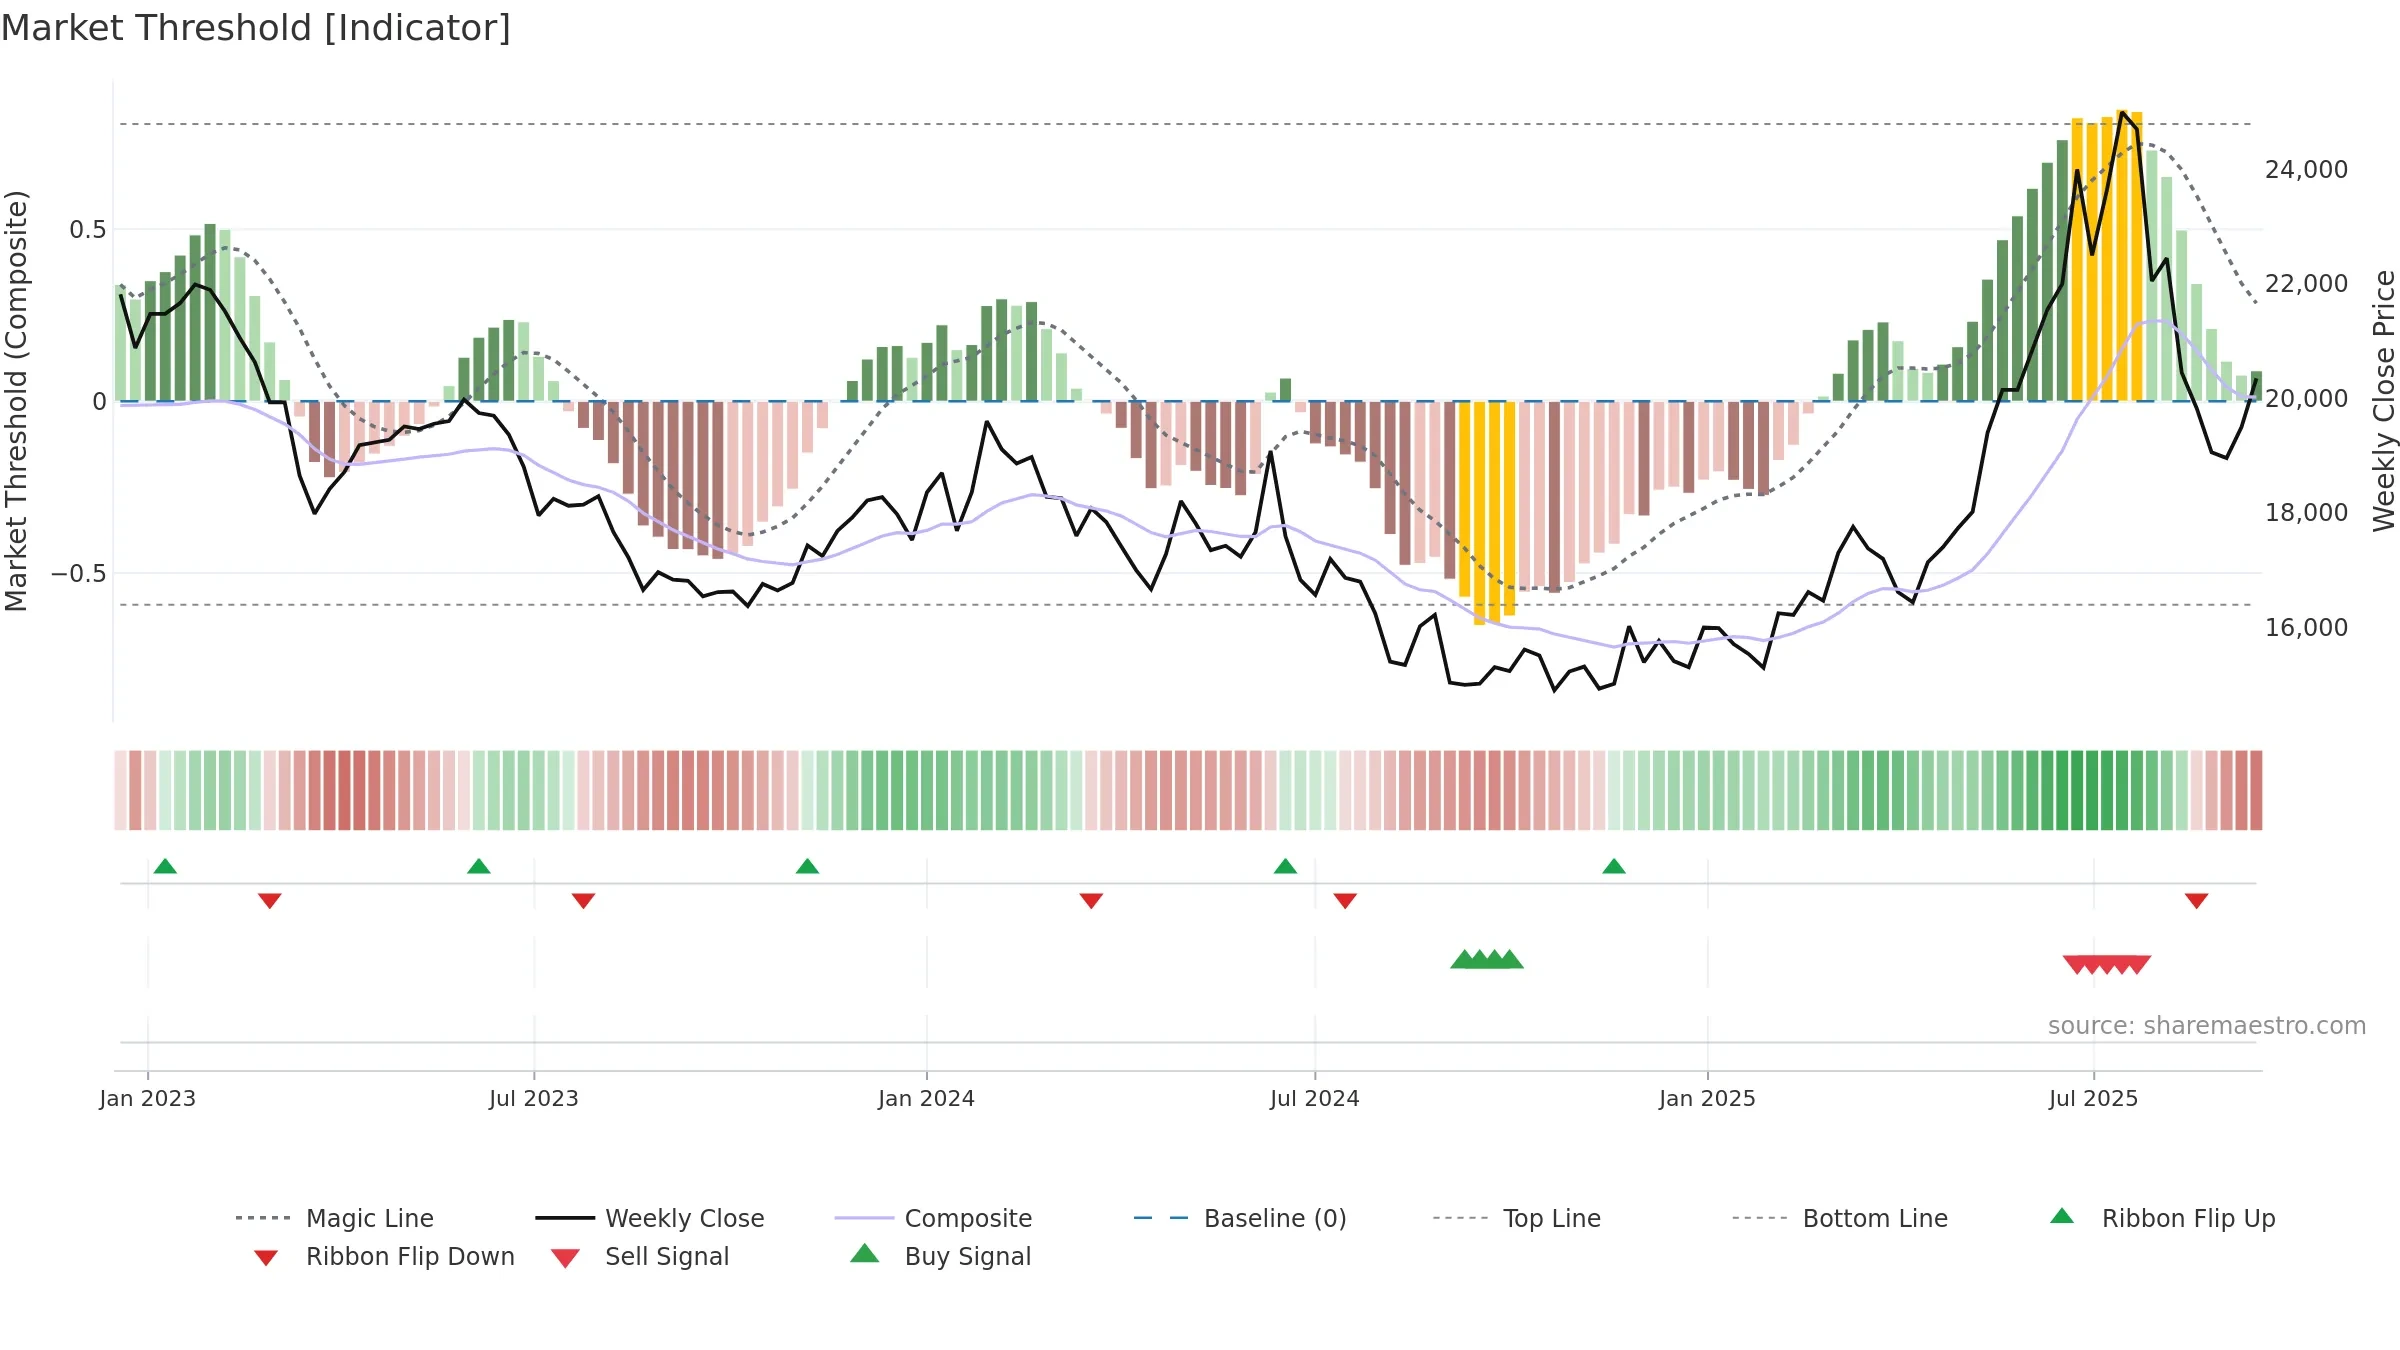This screenshot has width=2400, height=1350.
Task: Click the Jan 2023 axis label
Action: [x=148, y=1098]
